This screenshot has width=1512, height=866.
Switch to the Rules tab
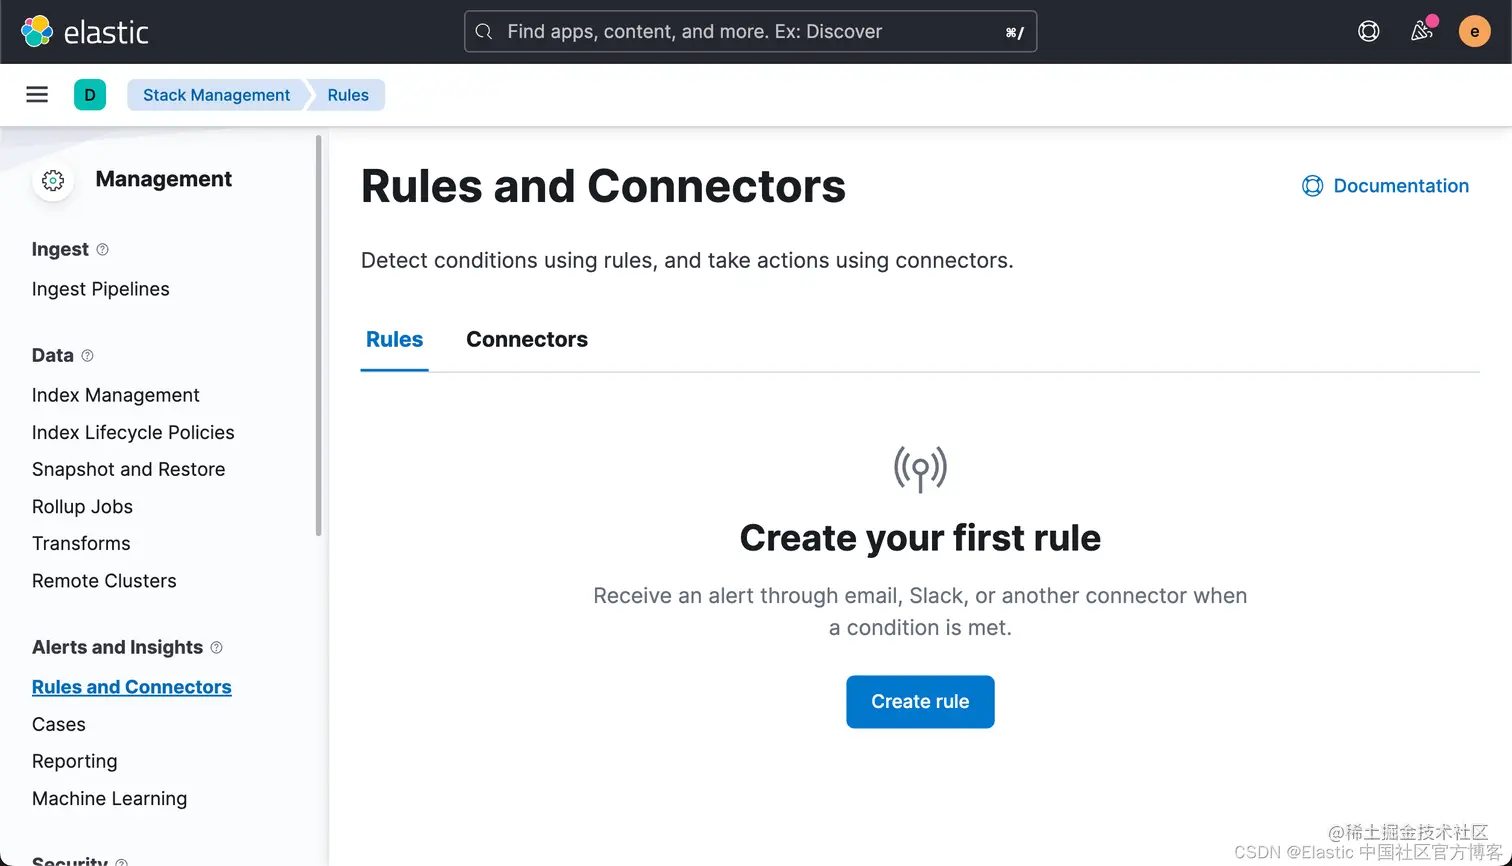point(395,340)
